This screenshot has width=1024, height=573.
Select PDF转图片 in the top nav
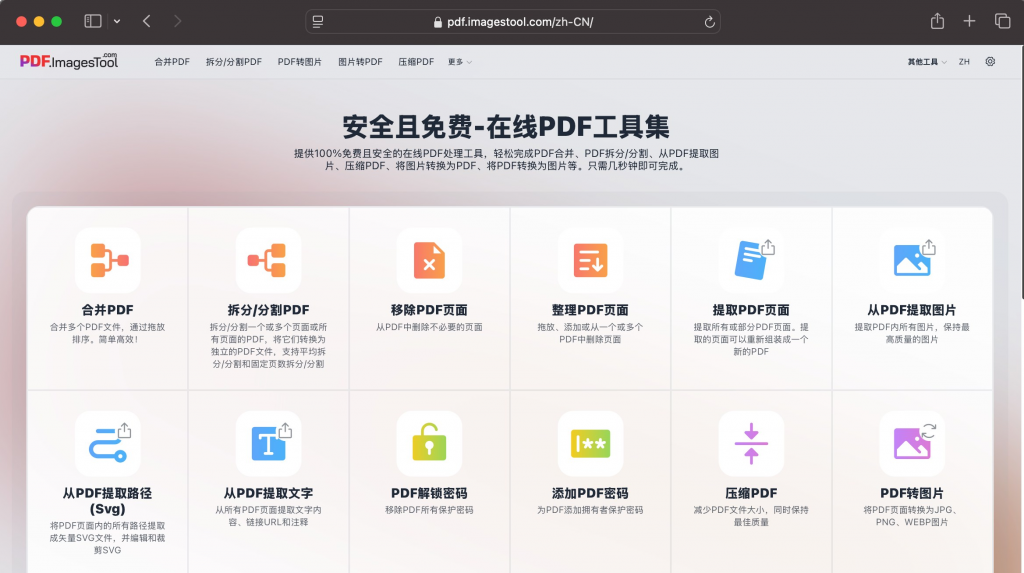300,61
